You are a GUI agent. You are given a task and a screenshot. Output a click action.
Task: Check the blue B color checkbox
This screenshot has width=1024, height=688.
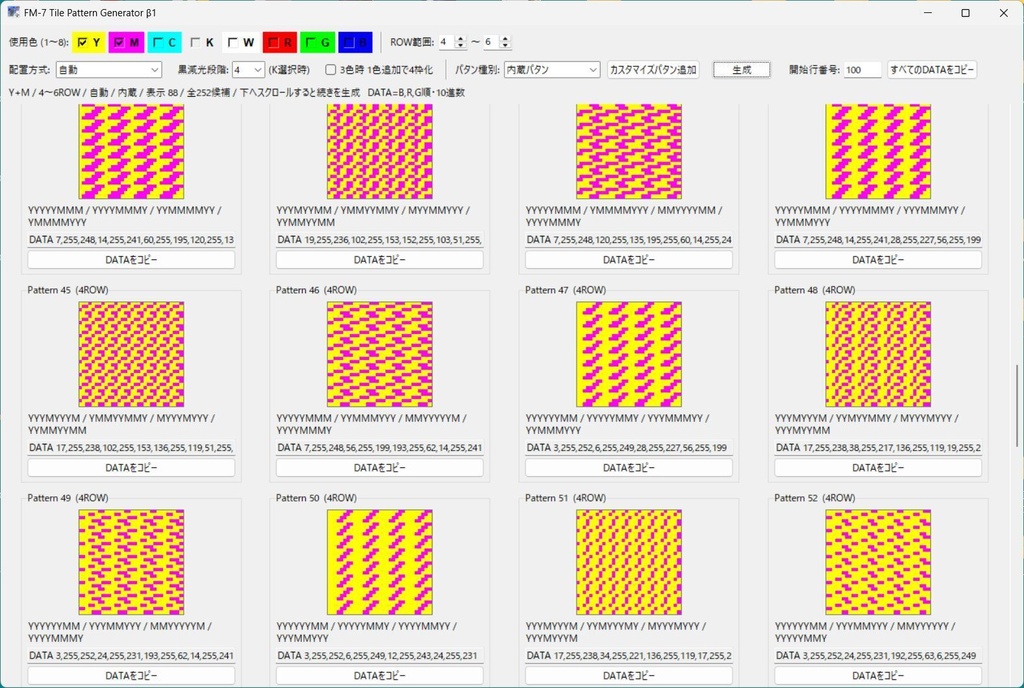coord(348,42)
